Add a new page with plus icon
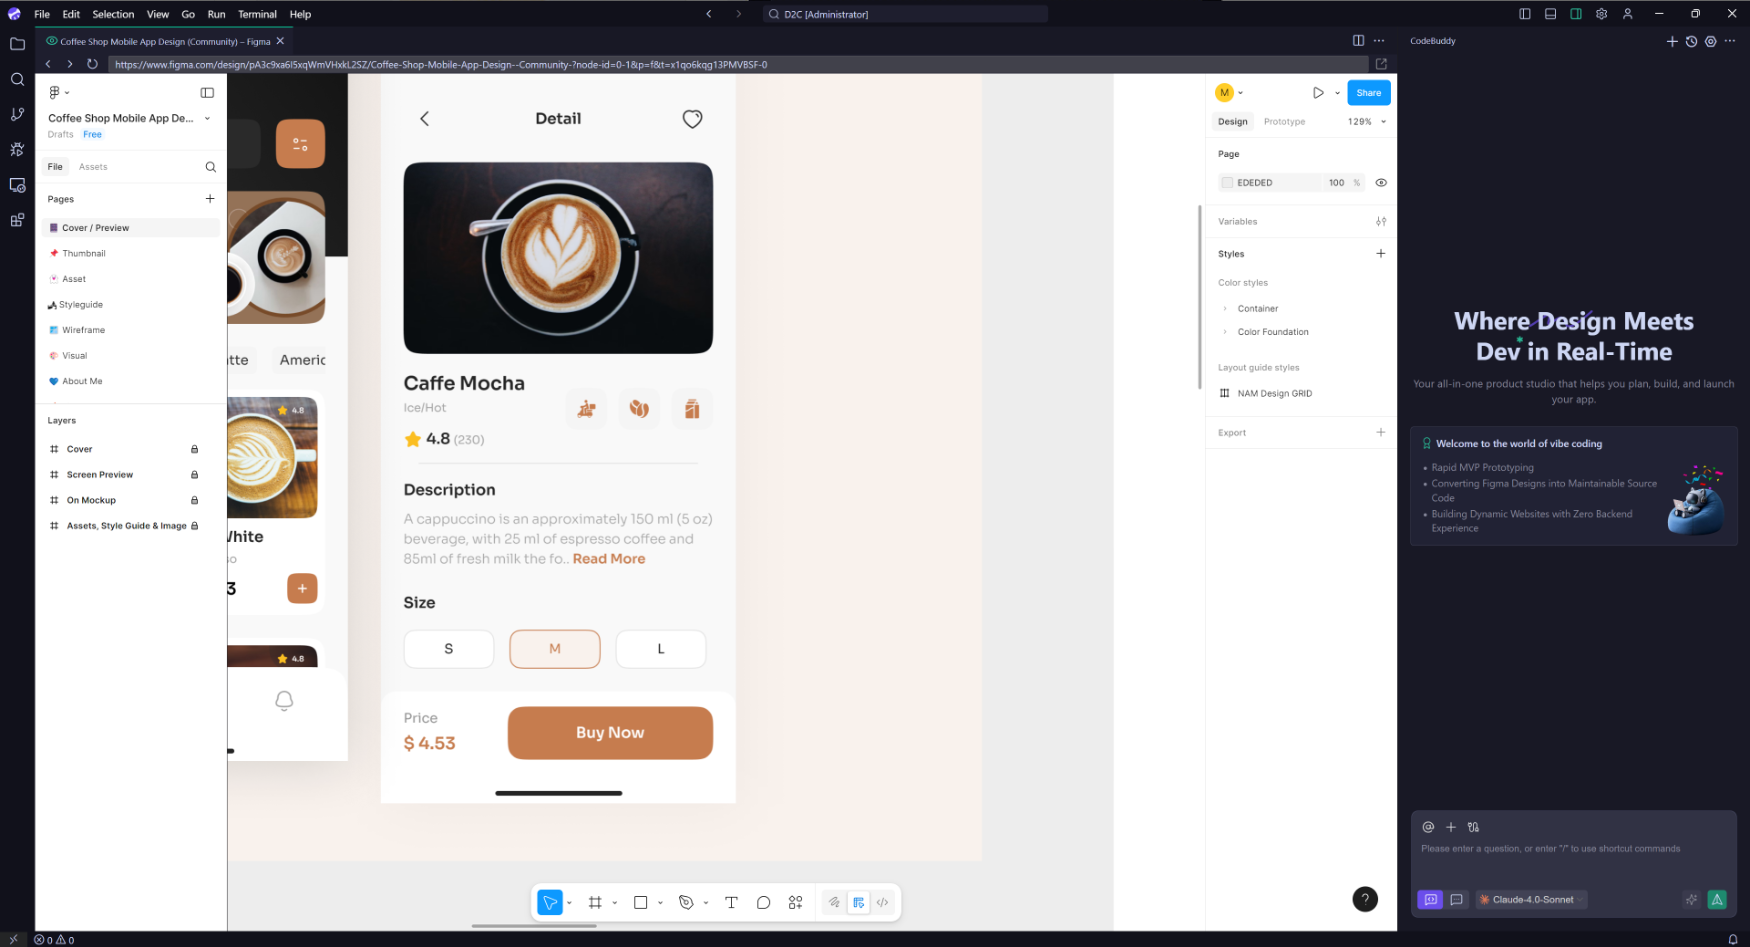The width and height of the screenshot is (1750, 947). (210, 199)
